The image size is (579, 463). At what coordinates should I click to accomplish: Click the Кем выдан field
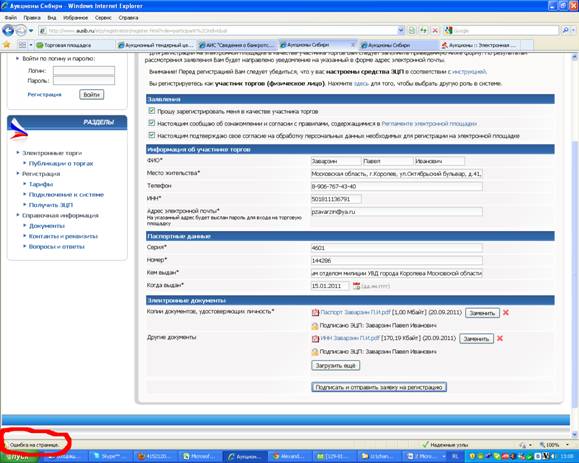pos(397,273)
